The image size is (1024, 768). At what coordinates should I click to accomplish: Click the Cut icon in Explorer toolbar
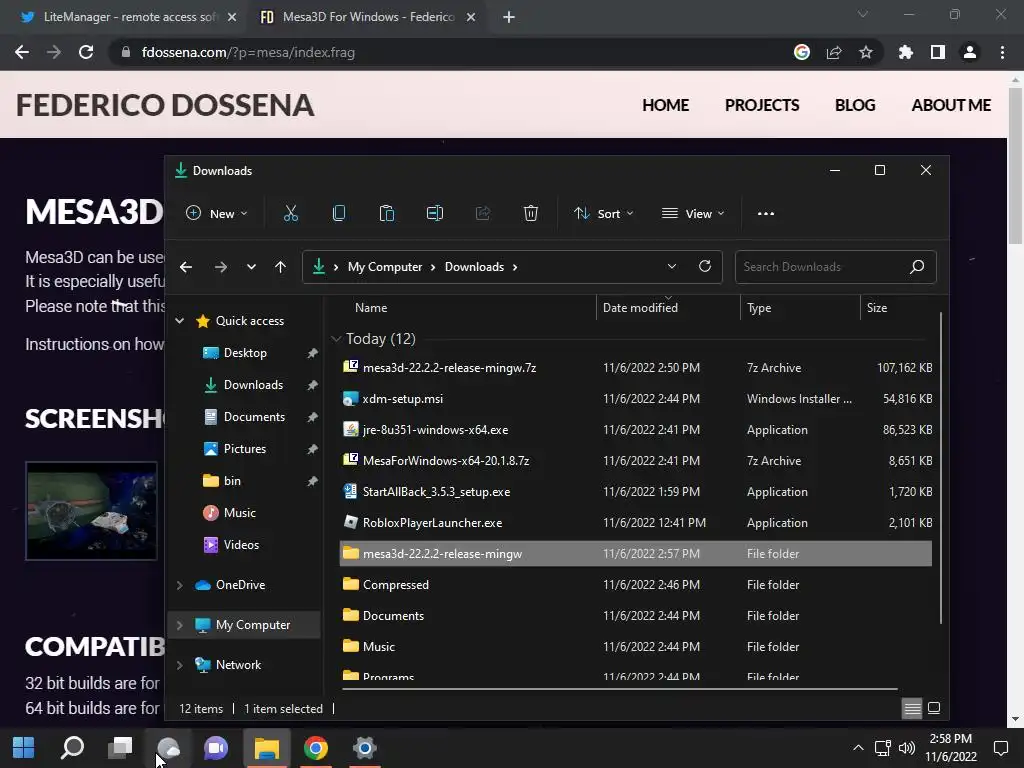291,214
